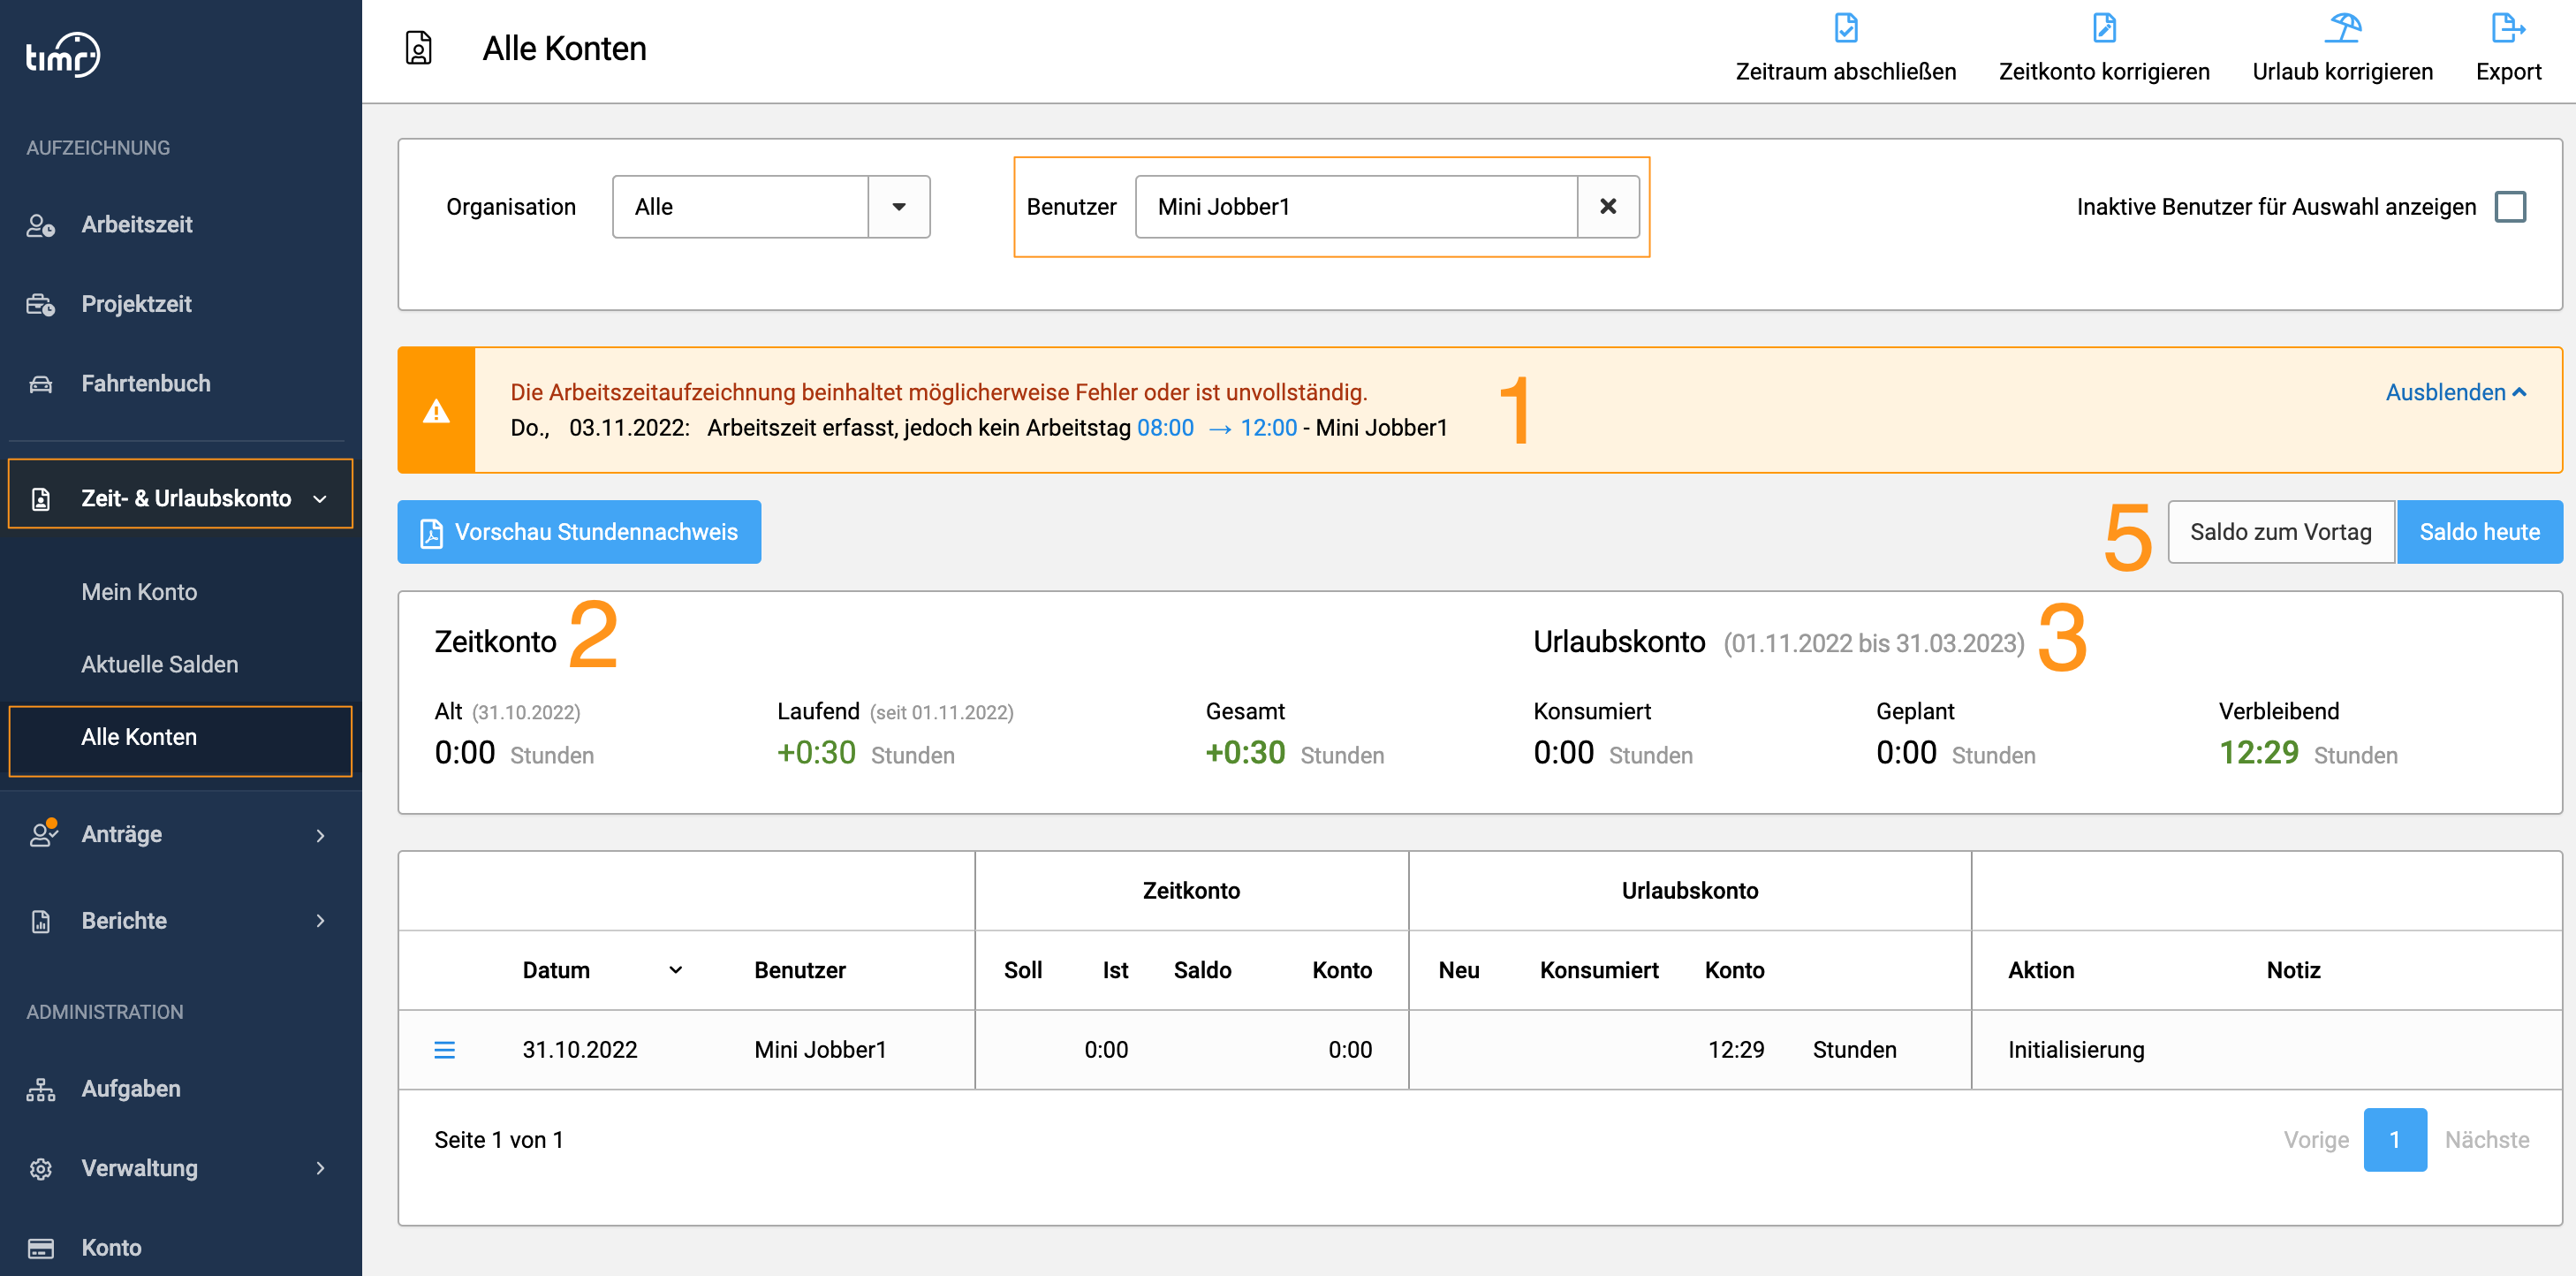Viewport: 2576px width, 1276px height.
Task: Click Vorschau Stundennachweis button
Action: click(x=579, y=532)
